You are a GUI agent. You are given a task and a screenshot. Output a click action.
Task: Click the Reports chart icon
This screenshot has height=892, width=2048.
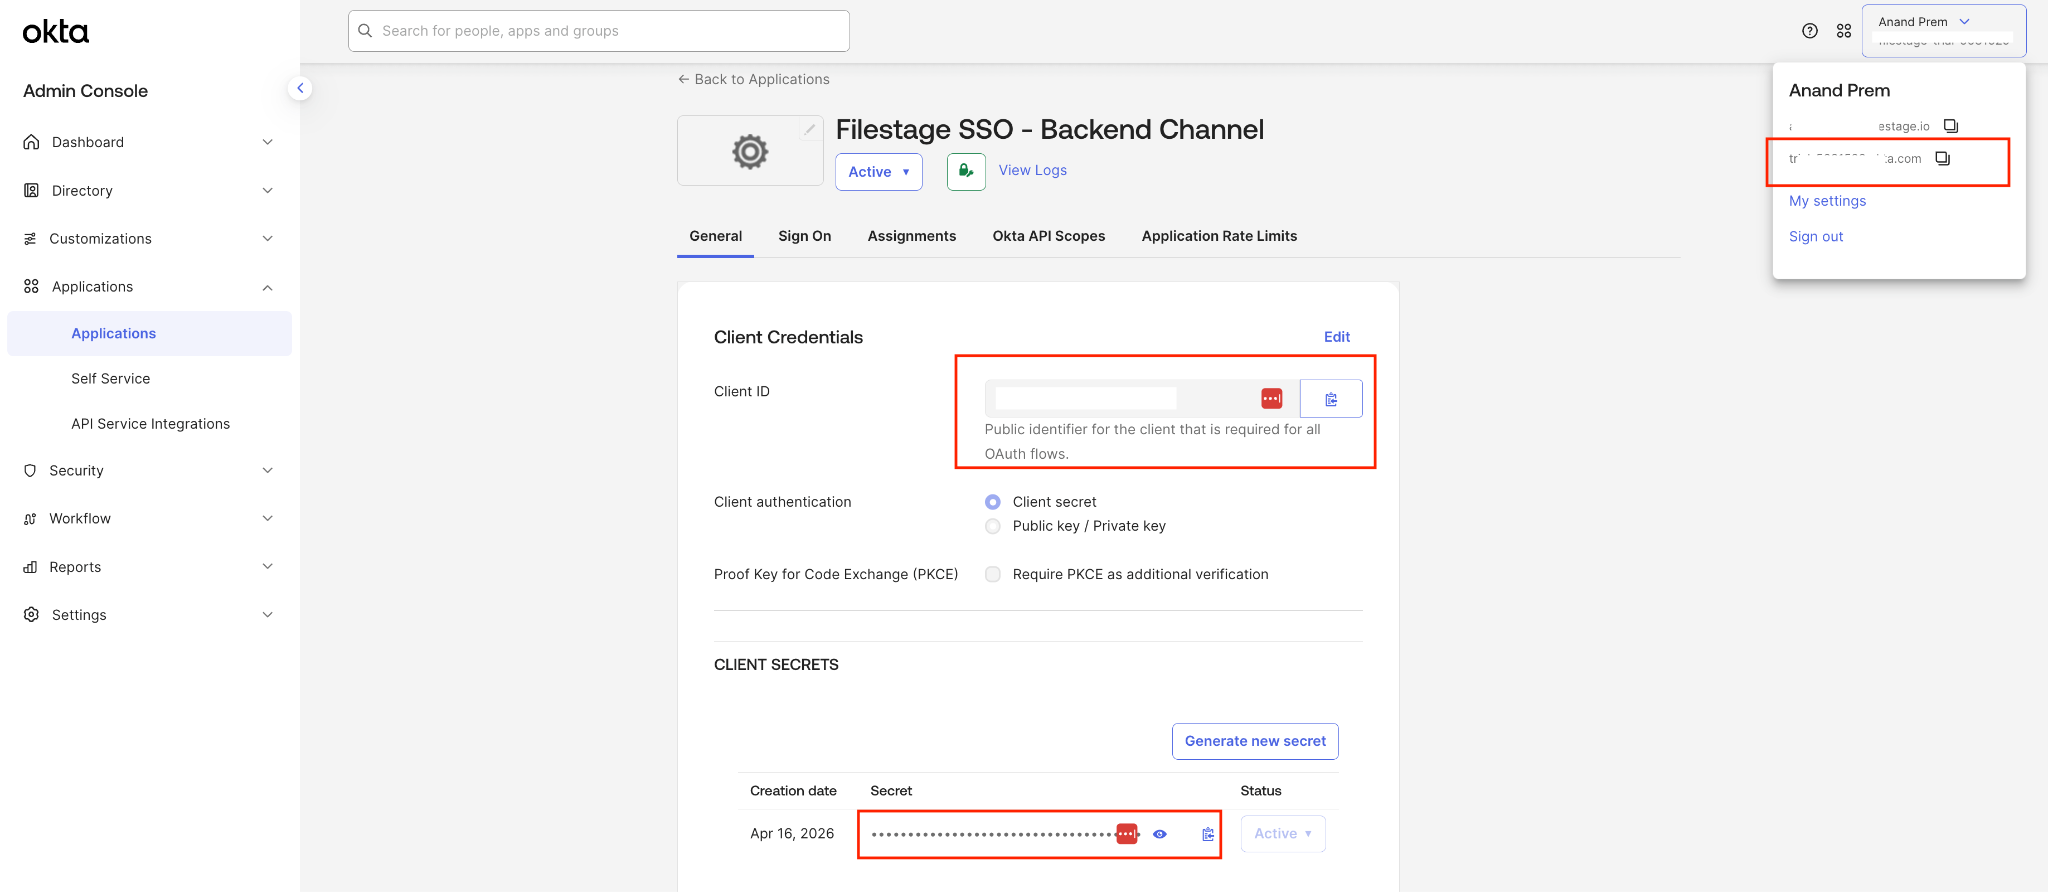[30, 567]
